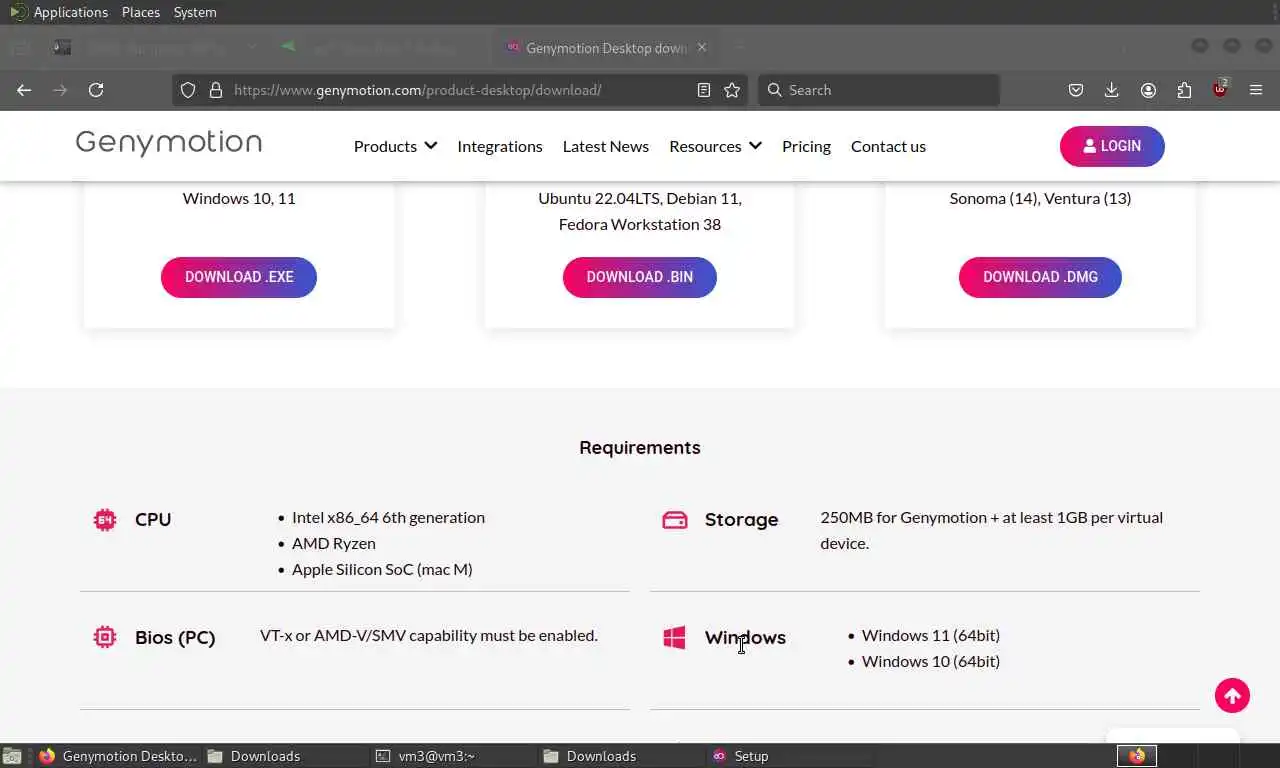
Task: Click 'Windows 10, 11' card text
Action: 239,198
